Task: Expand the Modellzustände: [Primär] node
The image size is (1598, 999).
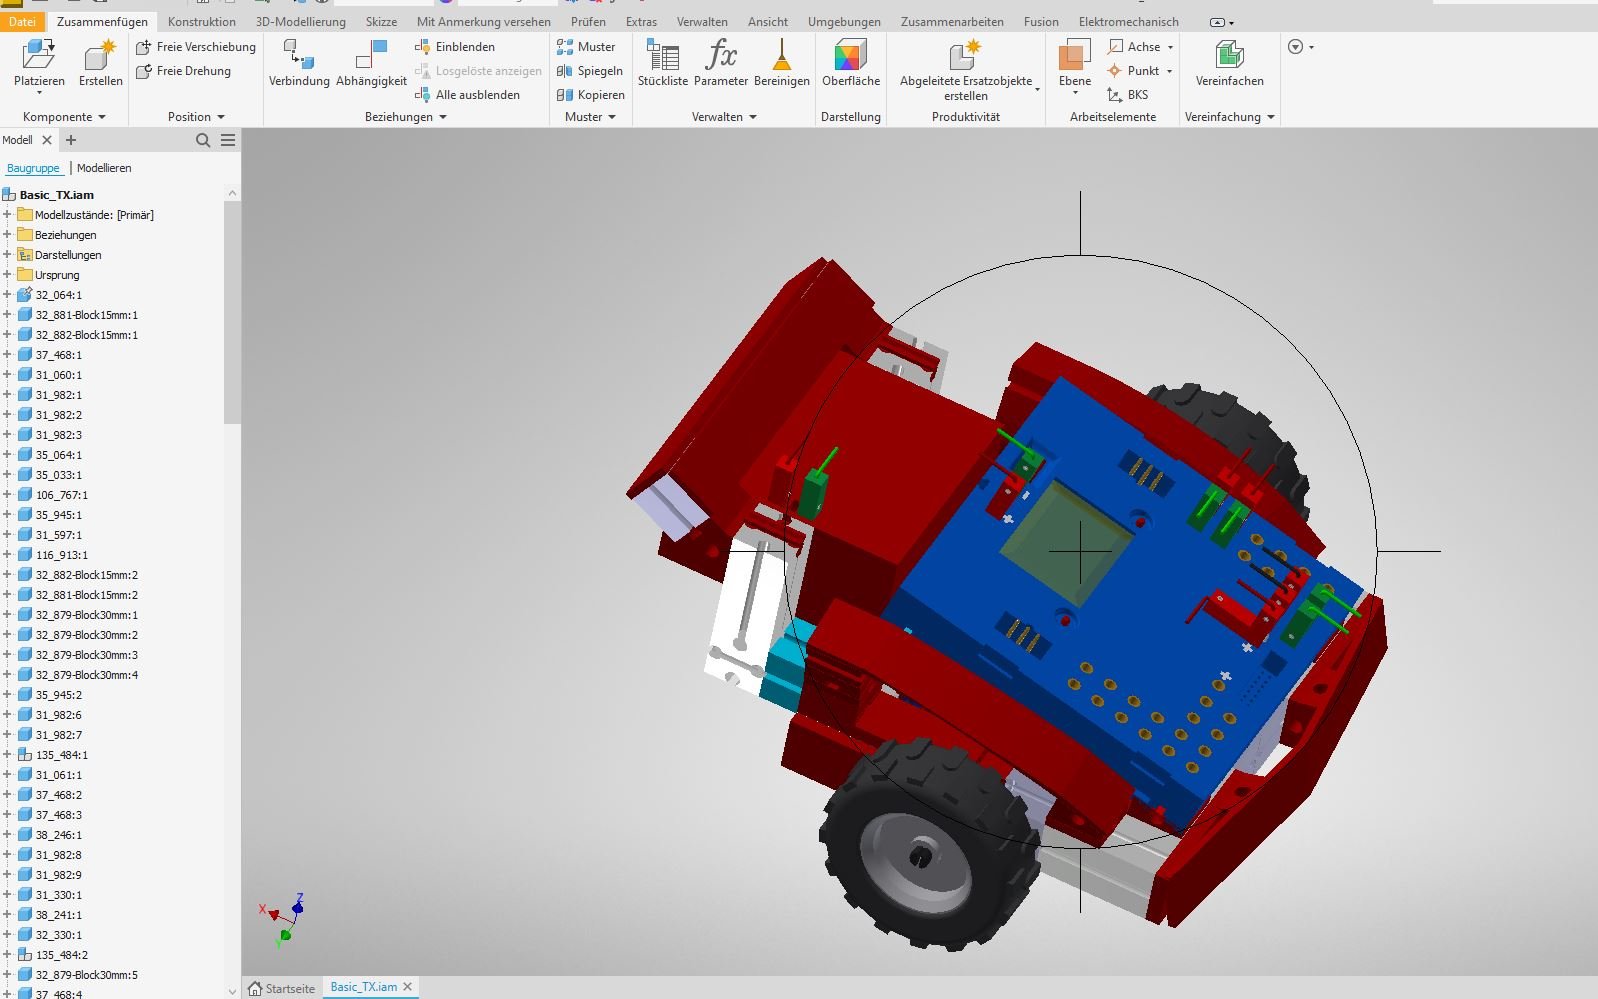Action: pyautogui.click(x=7, y=215)
